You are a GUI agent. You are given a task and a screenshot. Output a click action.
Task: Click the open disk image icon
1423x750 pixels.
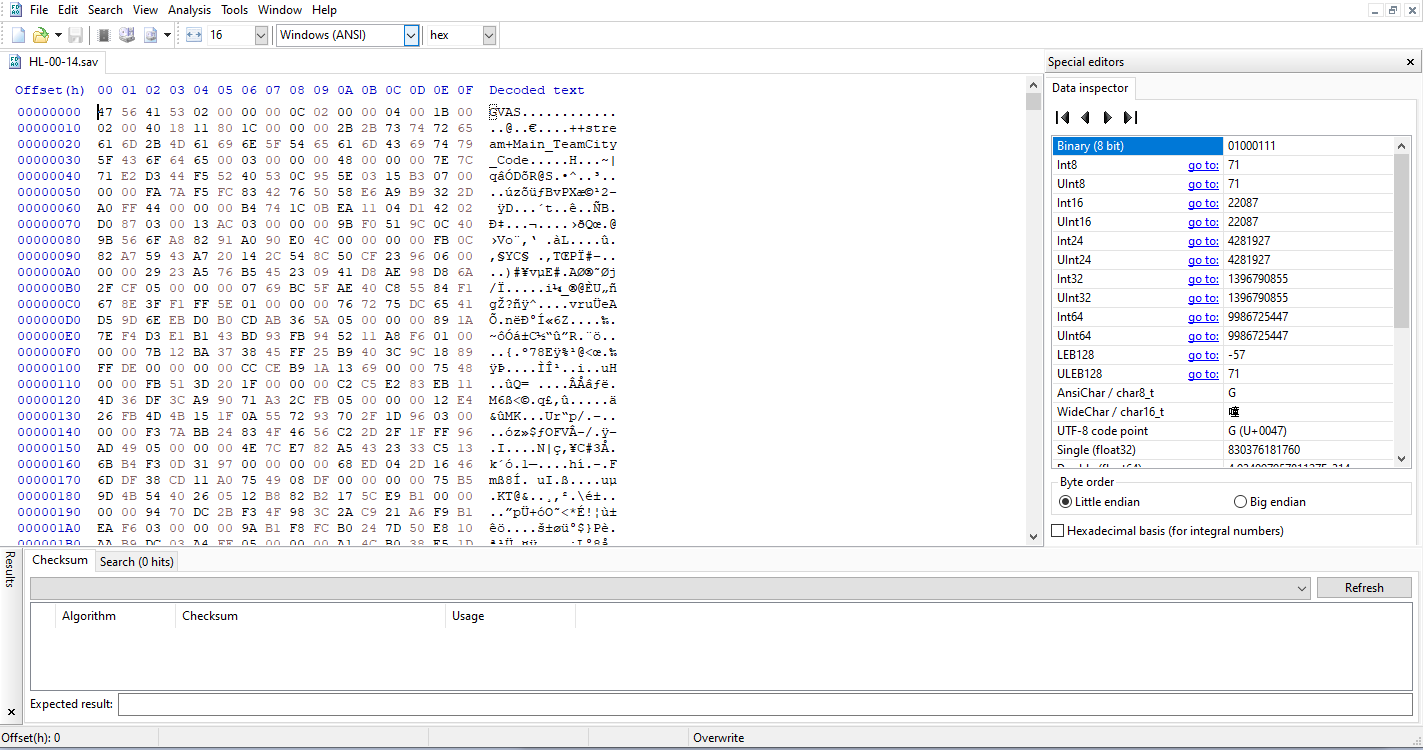point(151,35)
